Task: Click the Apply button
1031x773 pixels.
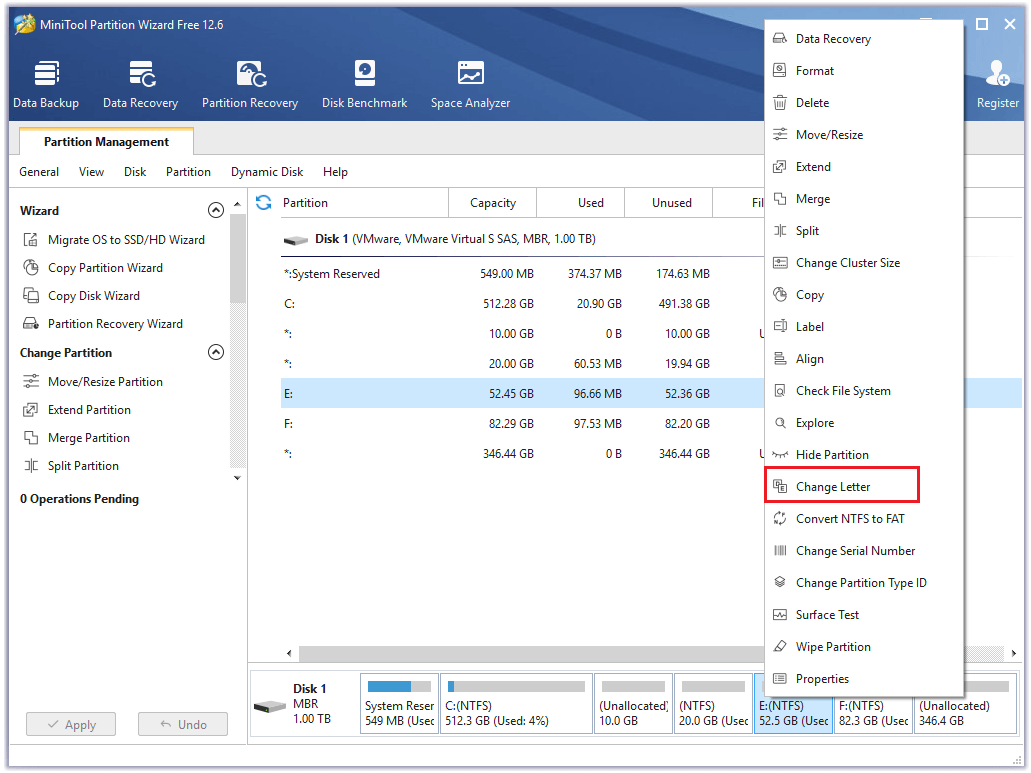Action: (71, 724)
